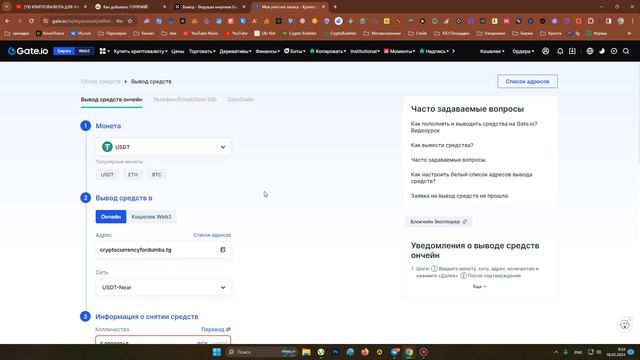The height and width of the screenshot is (360, 640).
Task: Click the browser URL address bar
Action: click(87, 21)
